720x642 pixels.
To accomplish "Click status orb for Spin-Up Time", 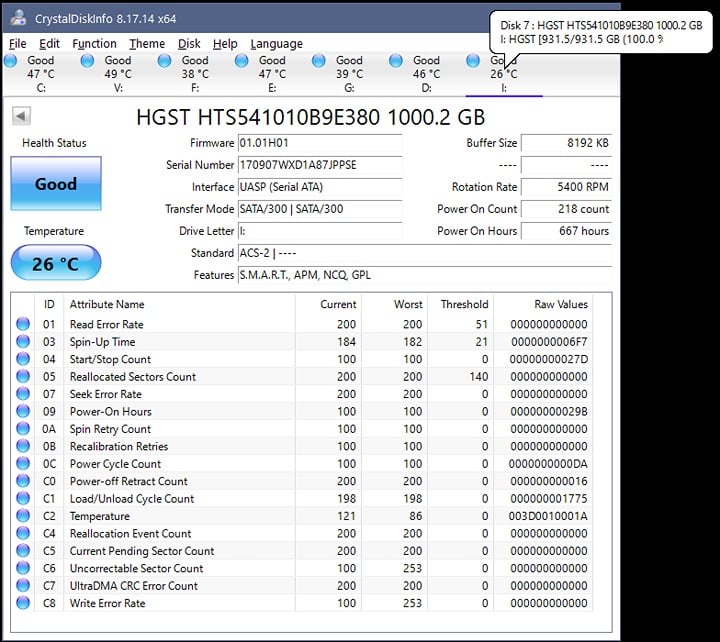I will [23, 341].
